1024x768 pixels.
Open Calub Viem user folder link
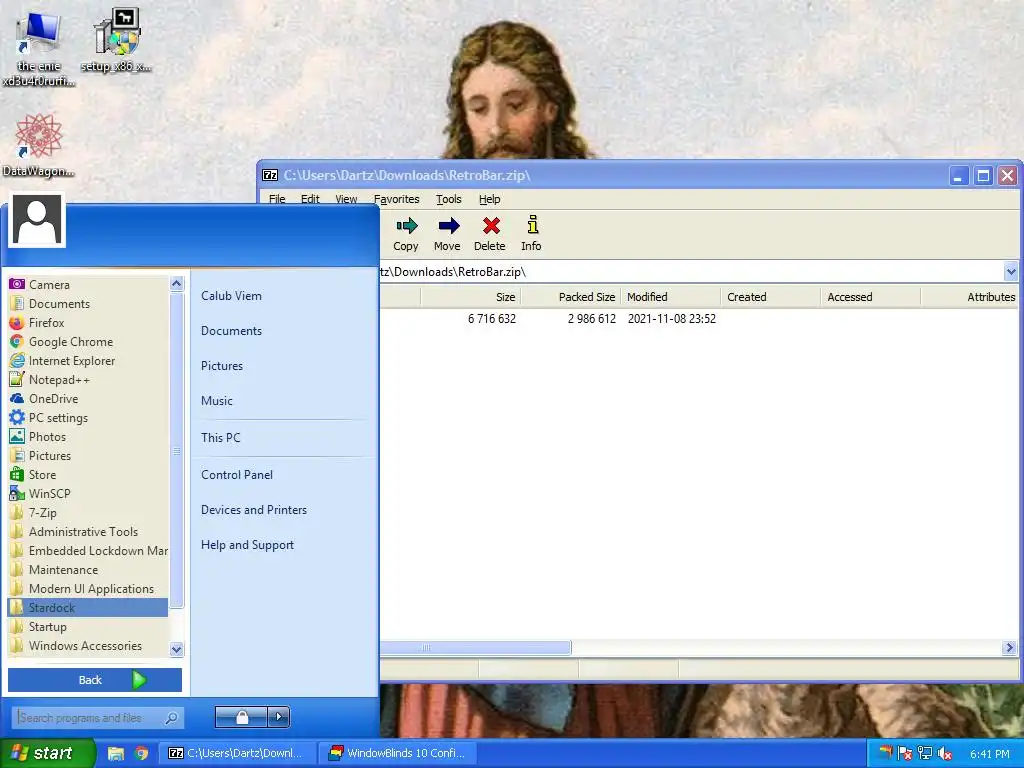(x=231, y=296)
